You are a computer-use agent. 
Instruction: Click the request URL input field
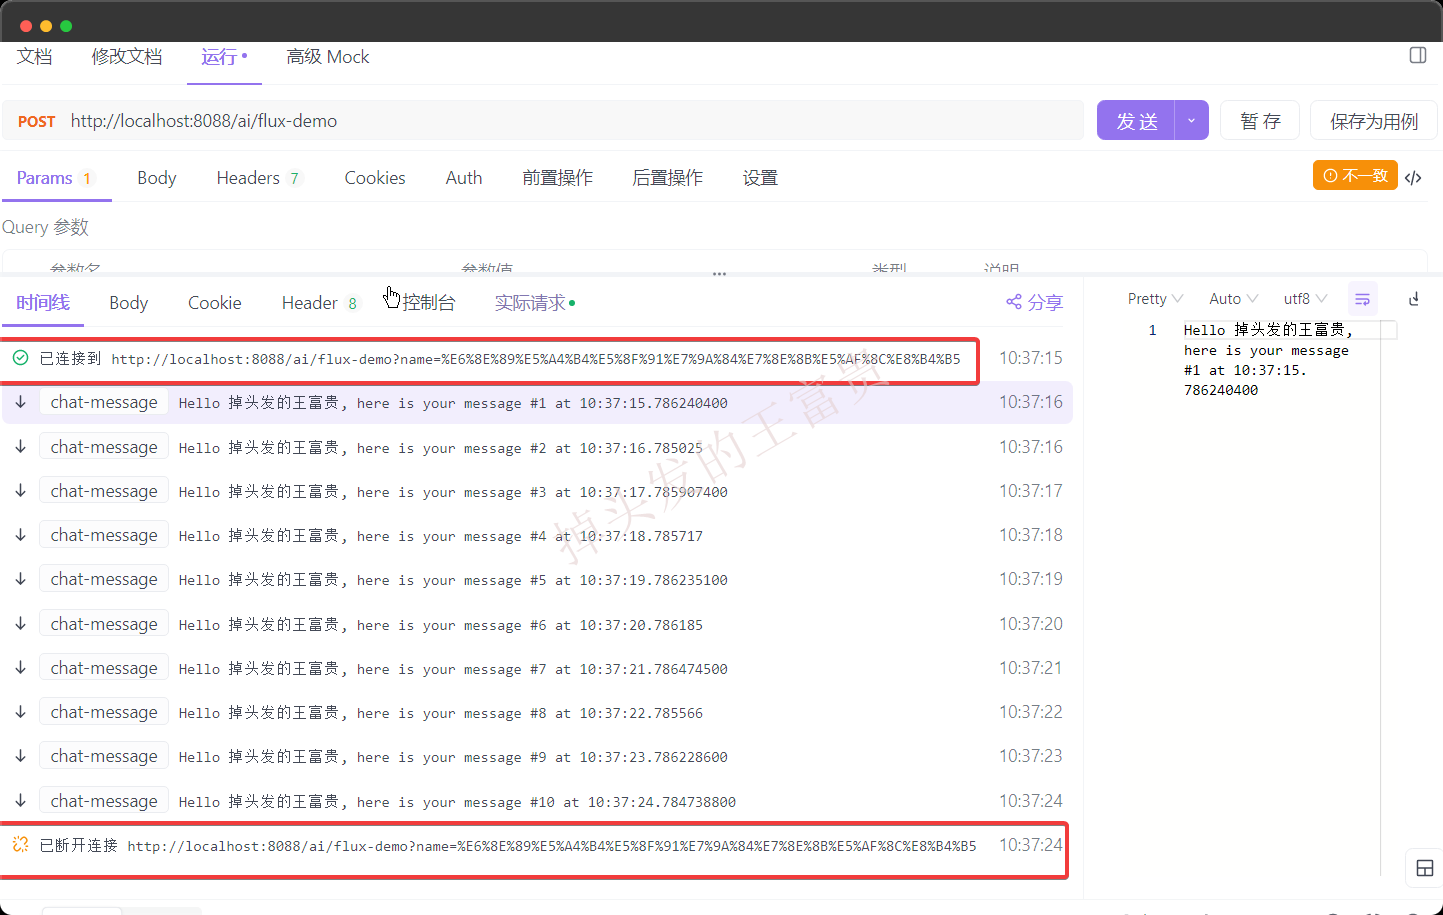[575, 121]
